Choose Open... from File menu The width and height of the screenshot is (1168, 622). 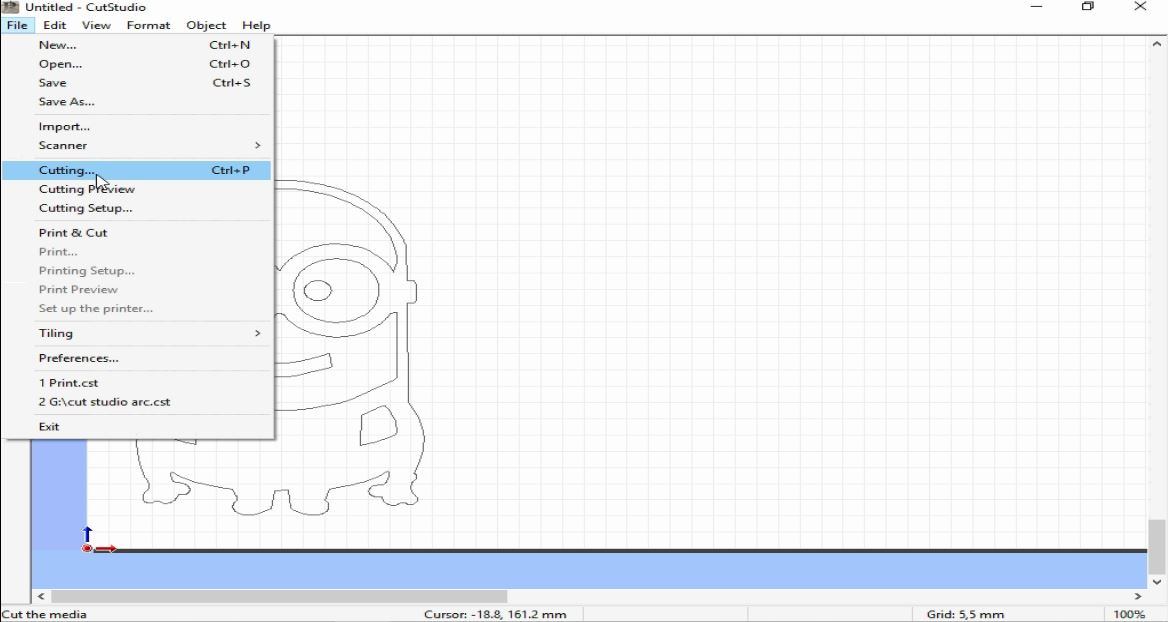pos(136,64)
